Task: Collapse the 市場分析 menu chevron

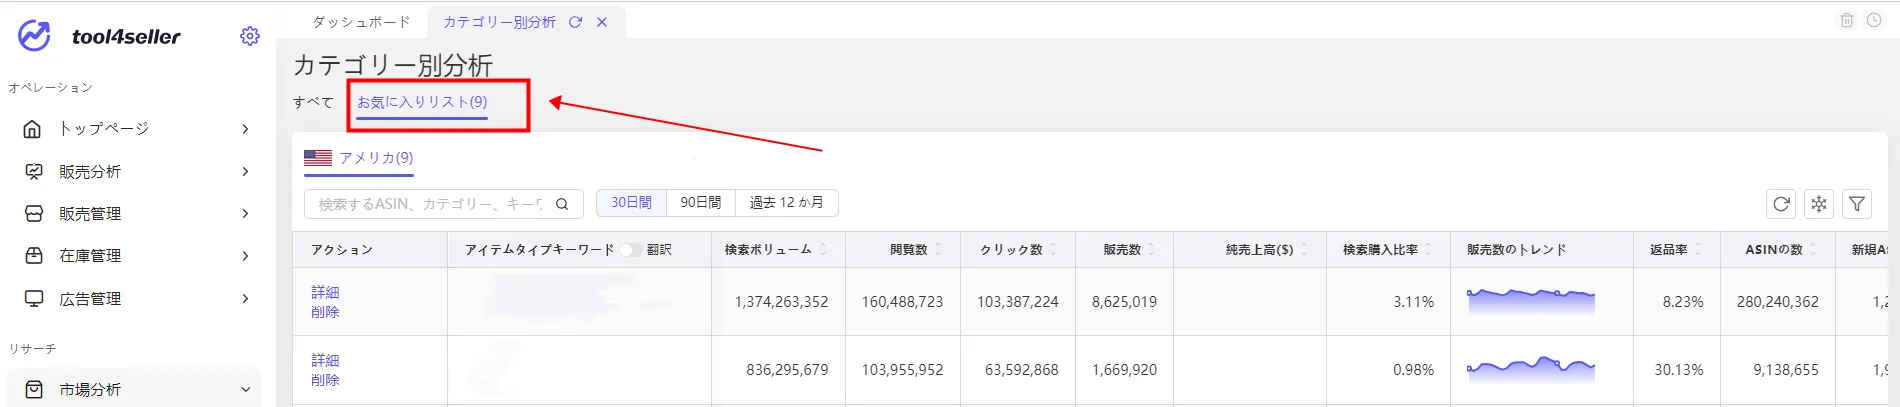Action: tap(246, 390)
